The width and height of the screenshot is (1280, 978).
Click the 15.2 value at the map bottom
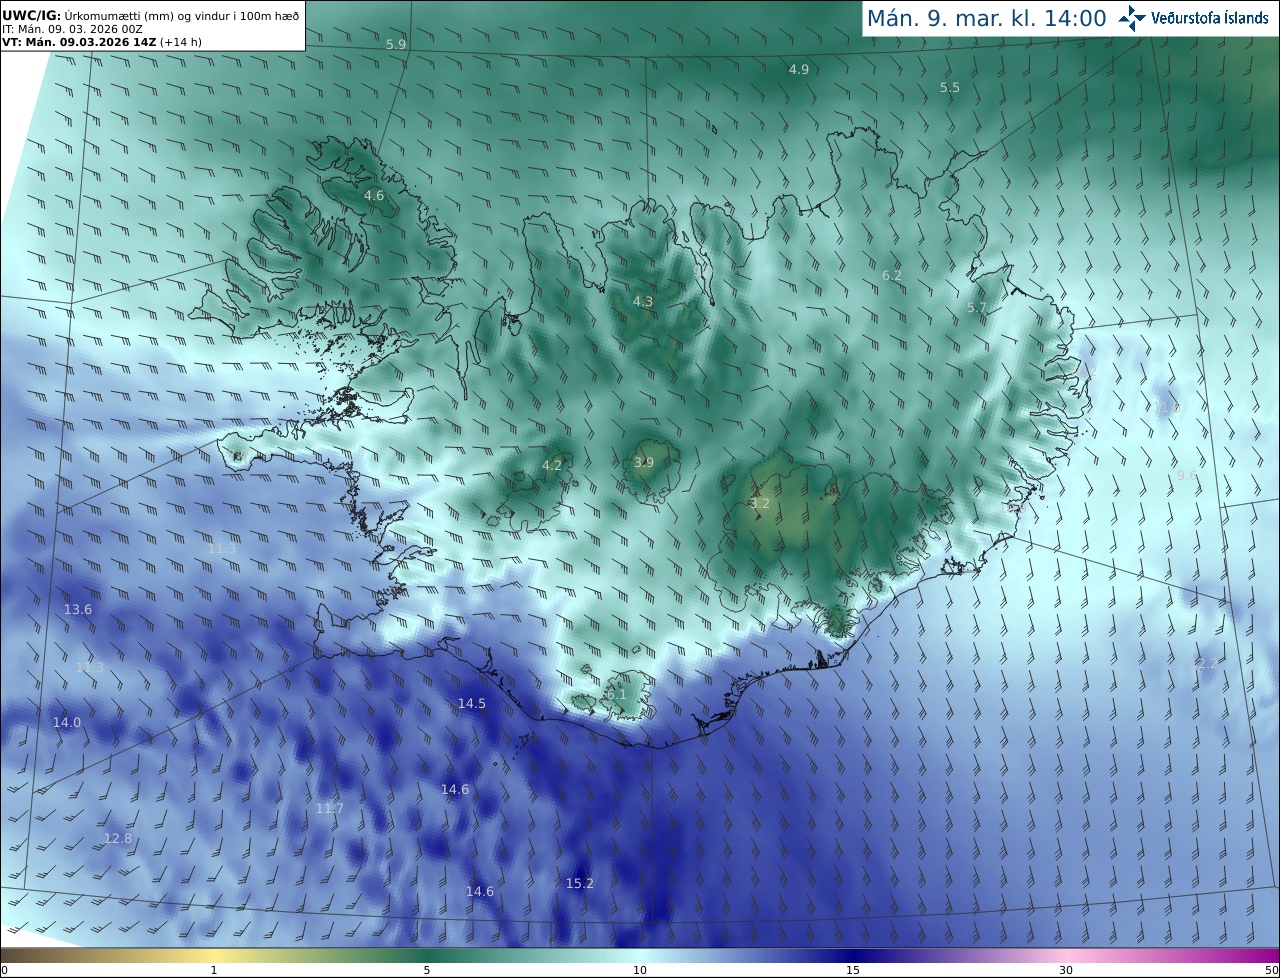[x=580, y=883]
